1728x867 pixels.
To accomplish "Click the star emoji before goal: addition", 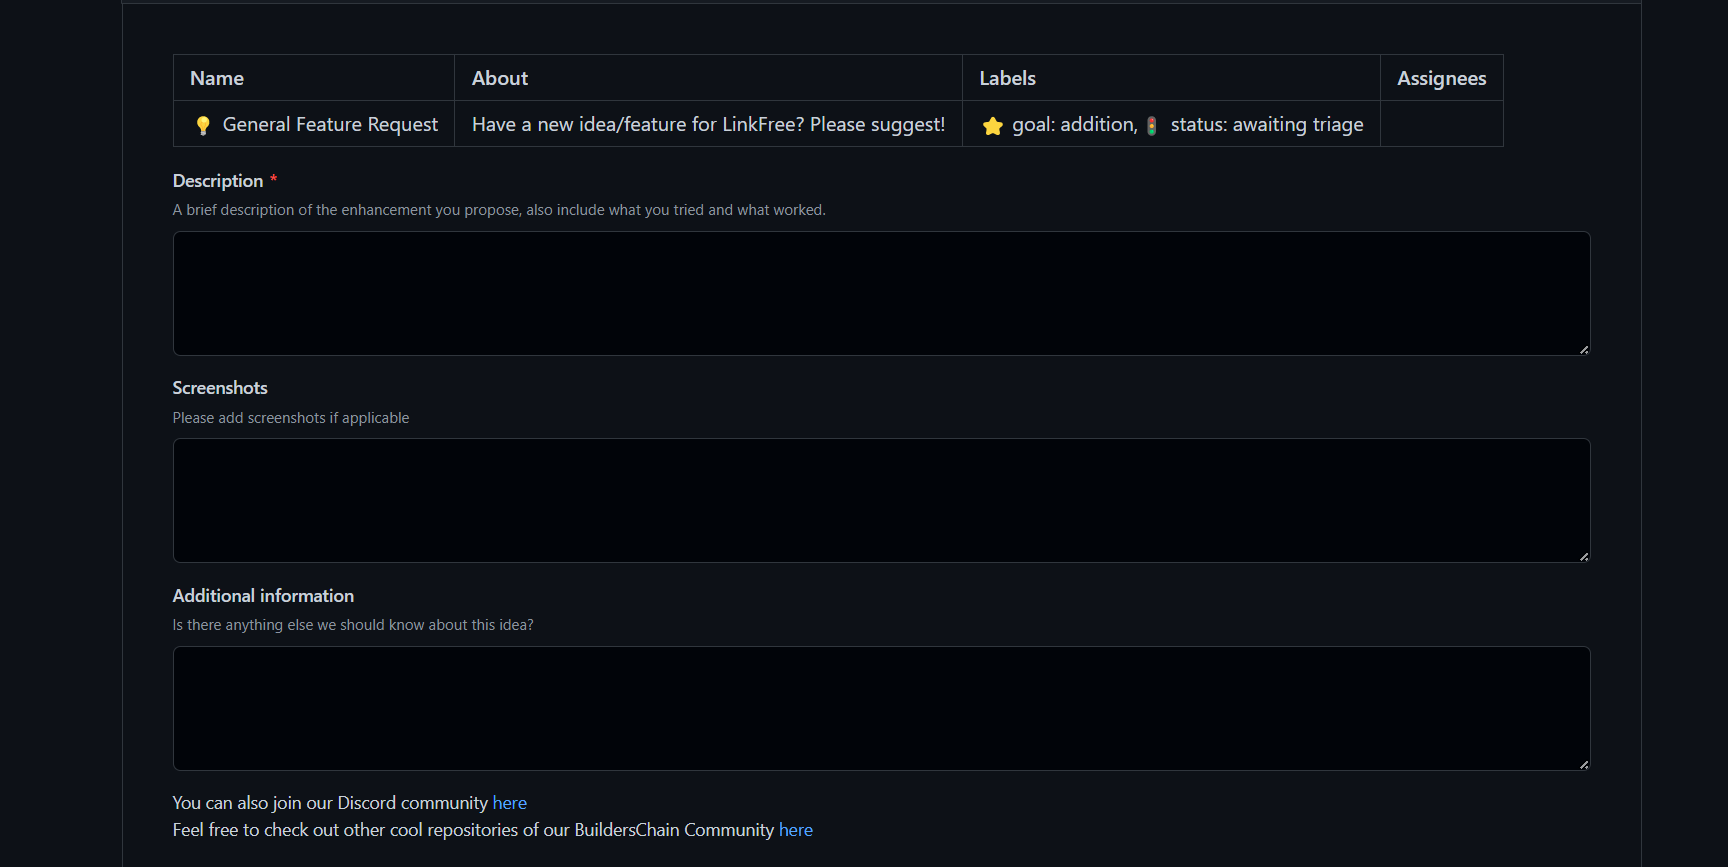I will 992,126.
